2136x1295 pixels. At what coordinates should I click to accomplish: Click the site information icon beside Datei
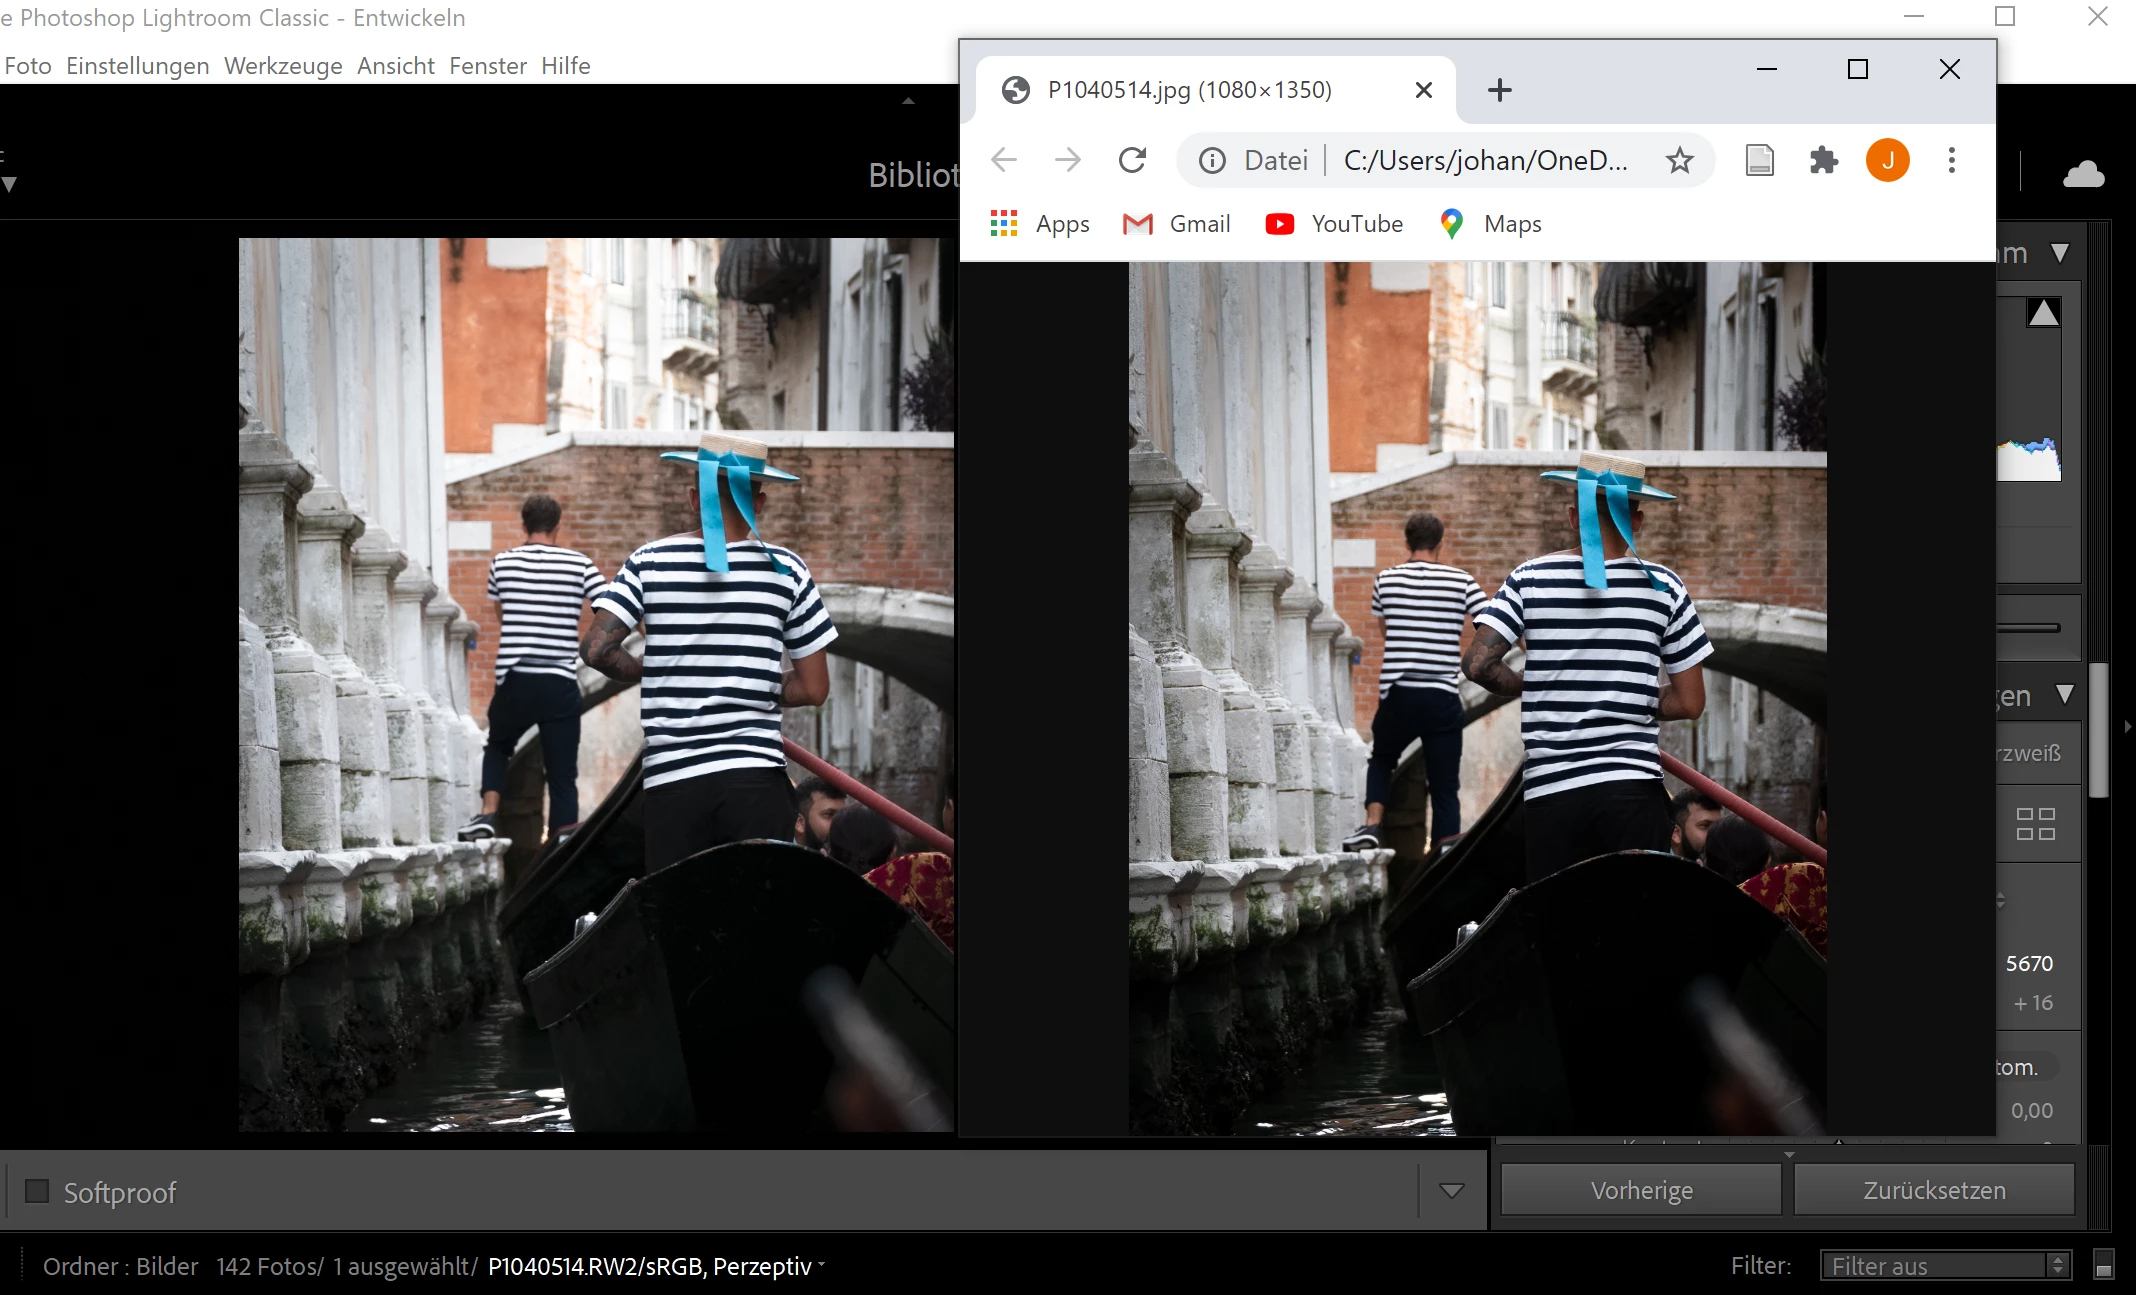click(1212, 160)
